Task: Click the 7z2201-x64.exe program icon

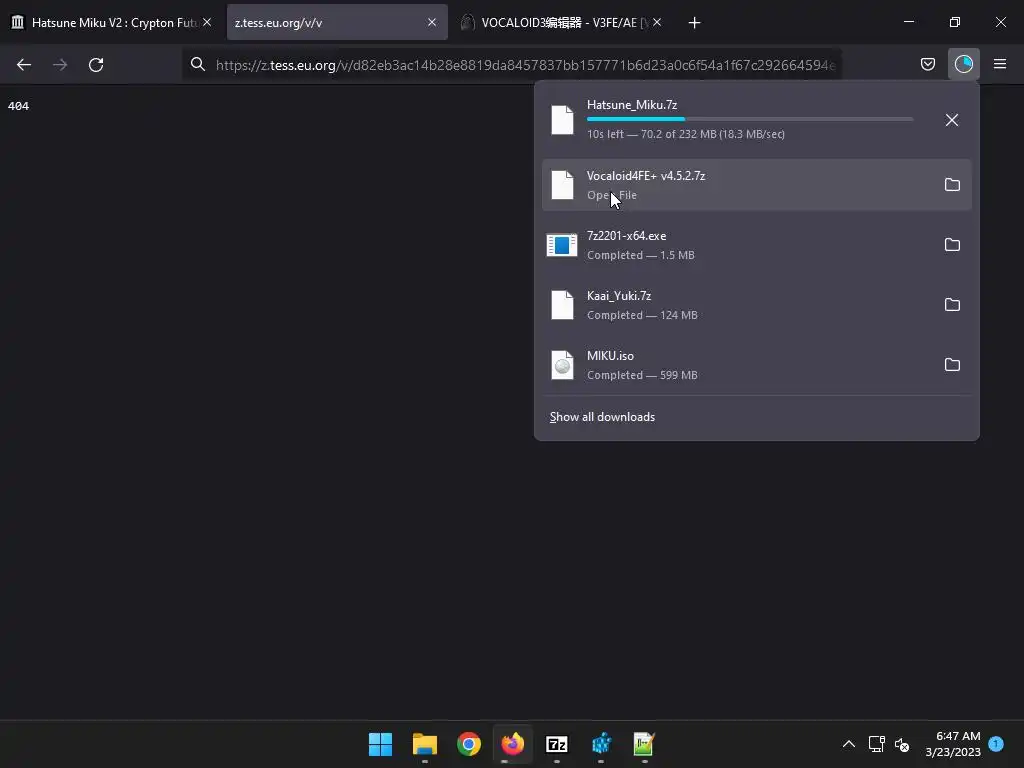Action: [562, 245]
